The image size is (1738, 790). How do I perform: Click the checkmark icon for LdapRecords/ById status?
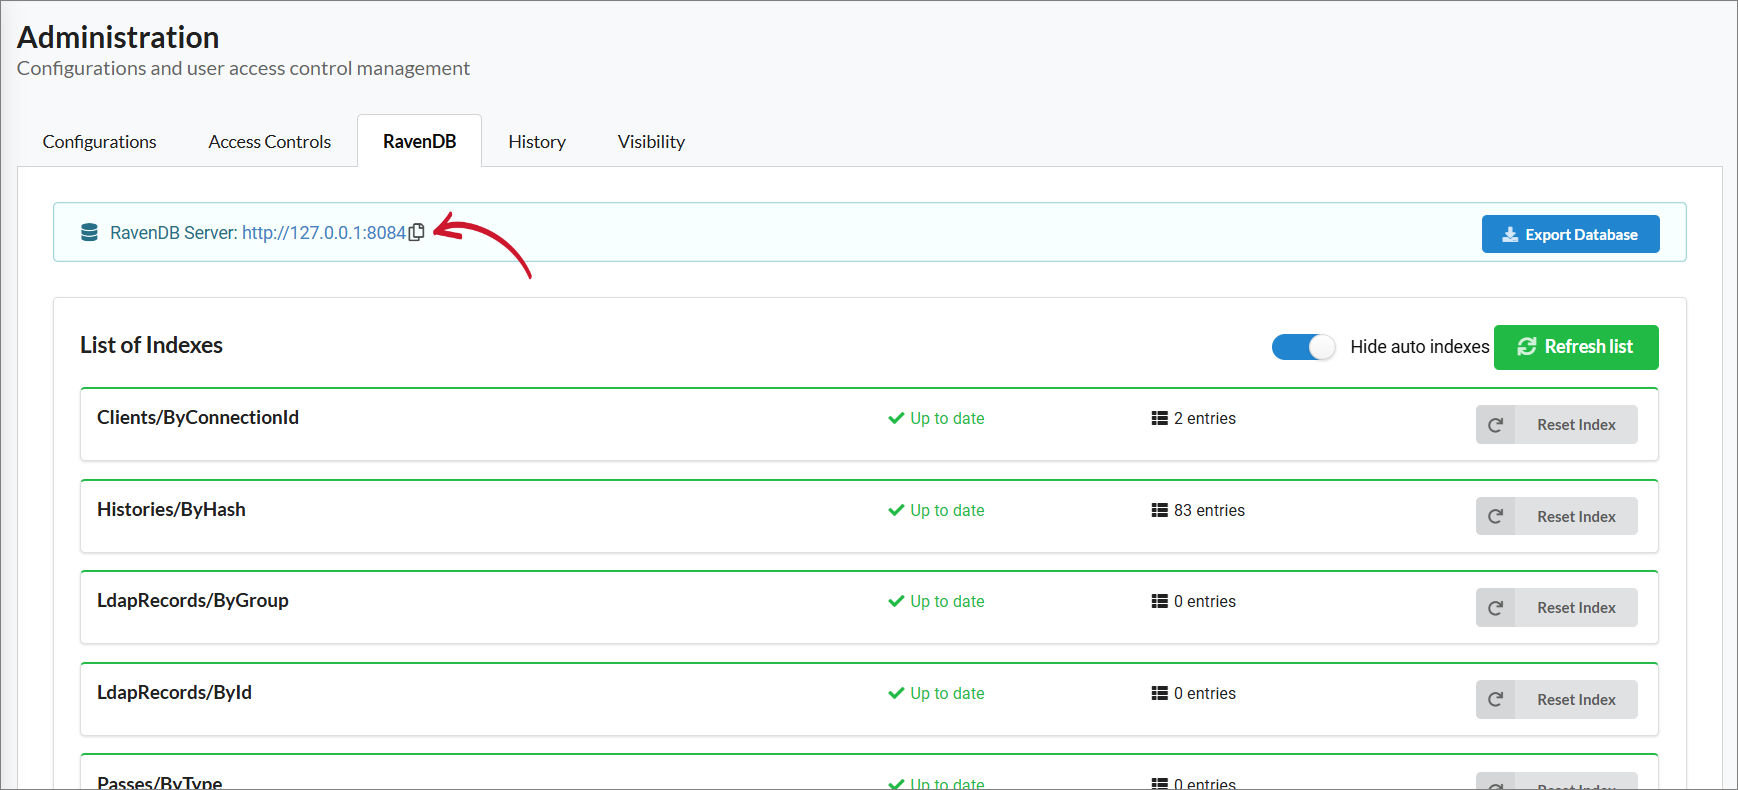[x=896, y=693]
